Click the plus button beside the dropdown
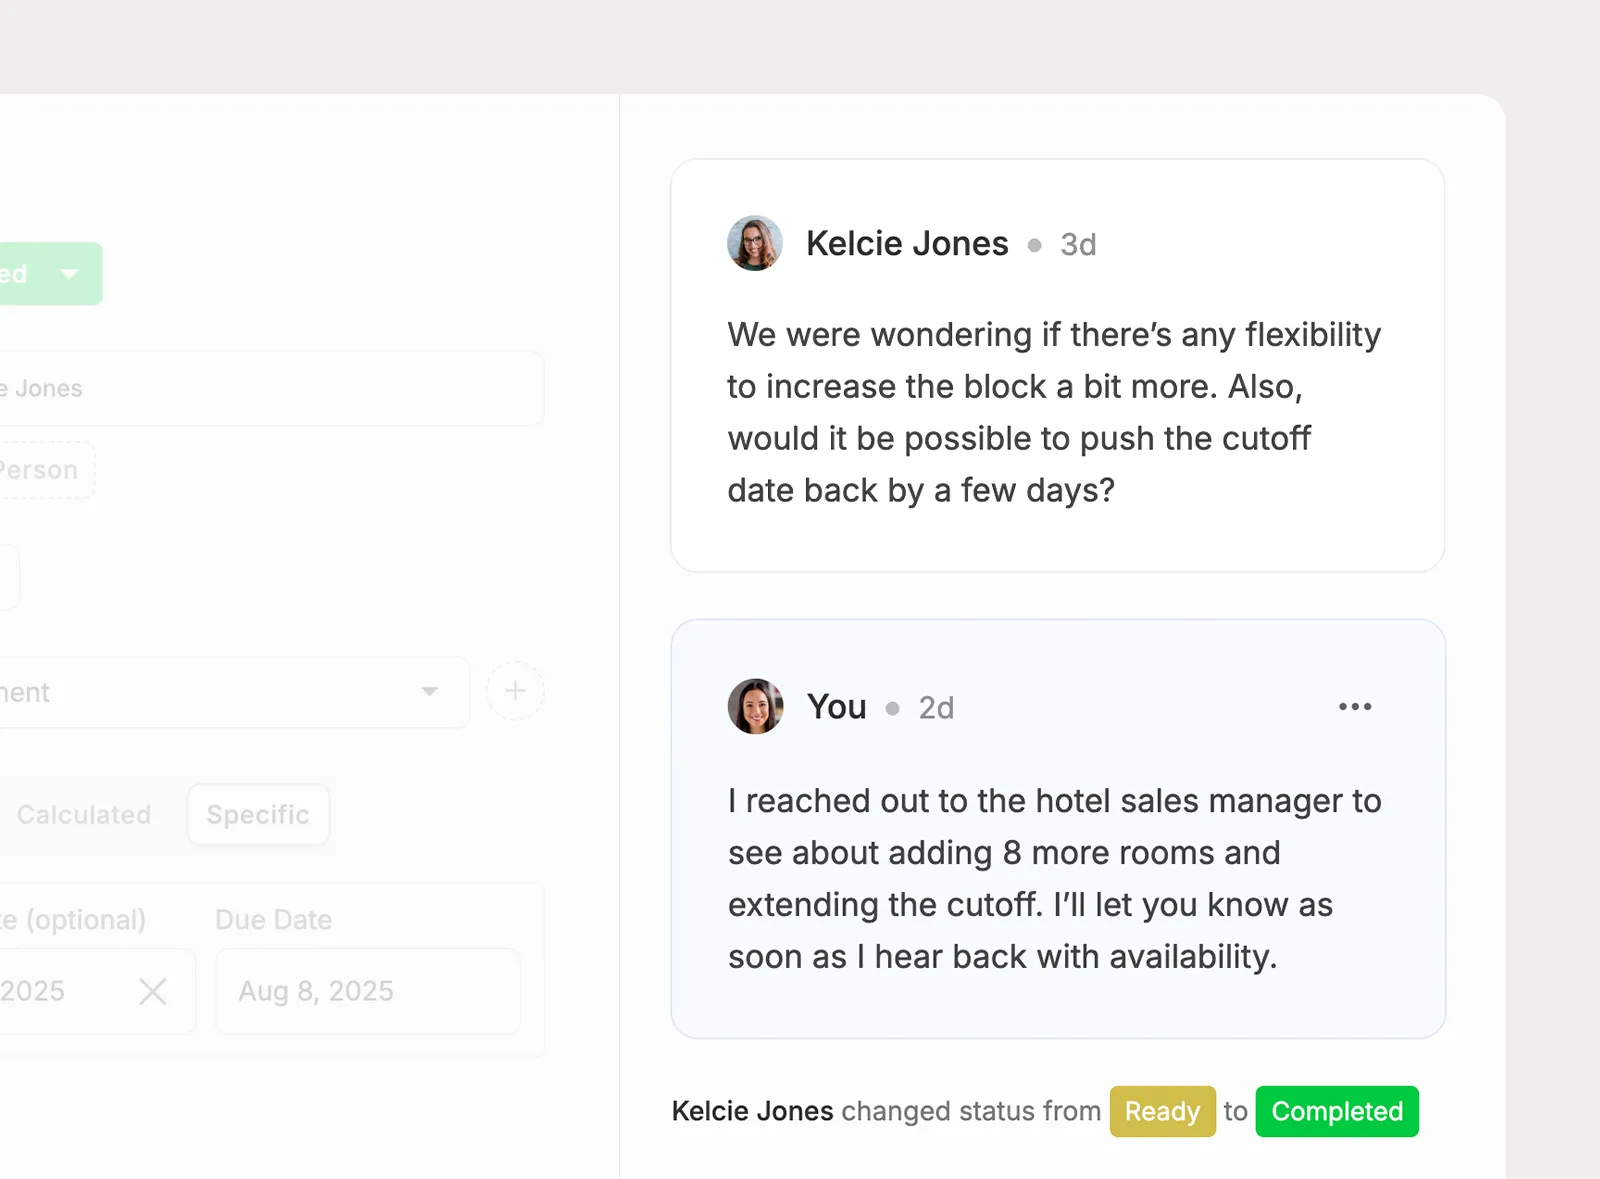The height and width of the screenshot is (1179, 1600). [x=515, y=691]
